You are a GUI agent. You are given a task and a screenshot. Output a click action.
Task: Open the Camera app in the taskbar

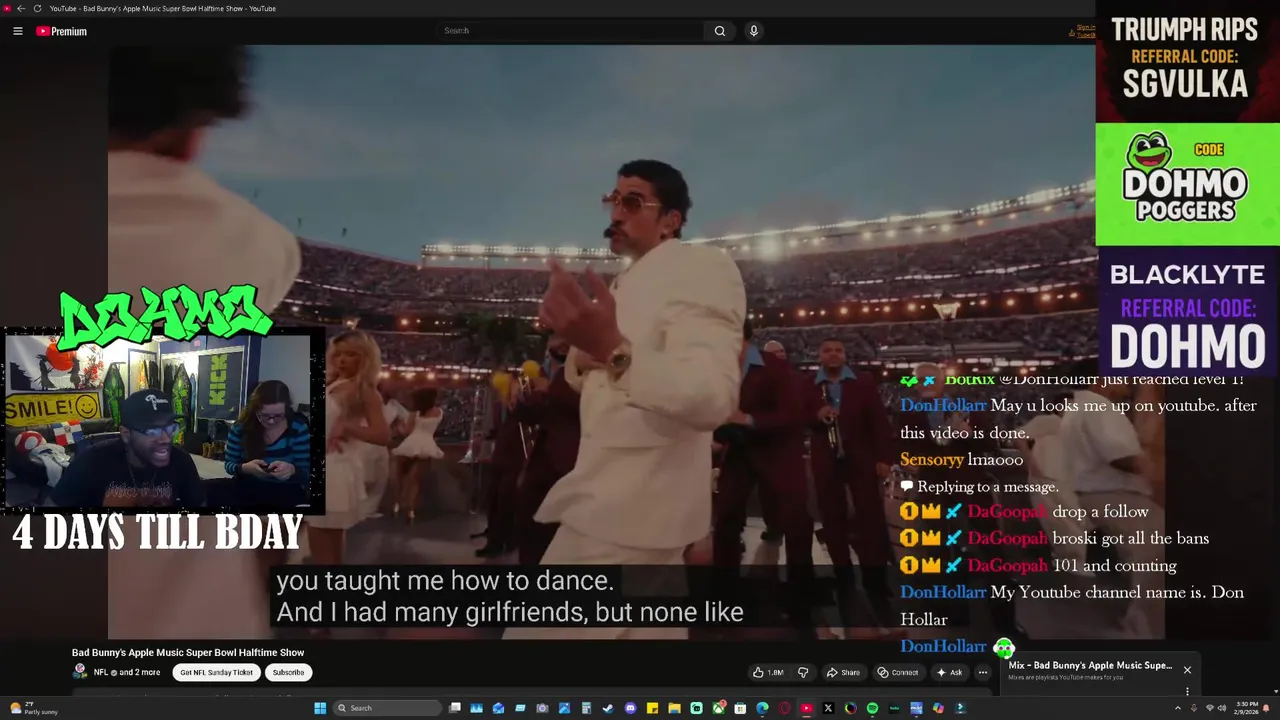pyautogui.click(x=542, y=708)
